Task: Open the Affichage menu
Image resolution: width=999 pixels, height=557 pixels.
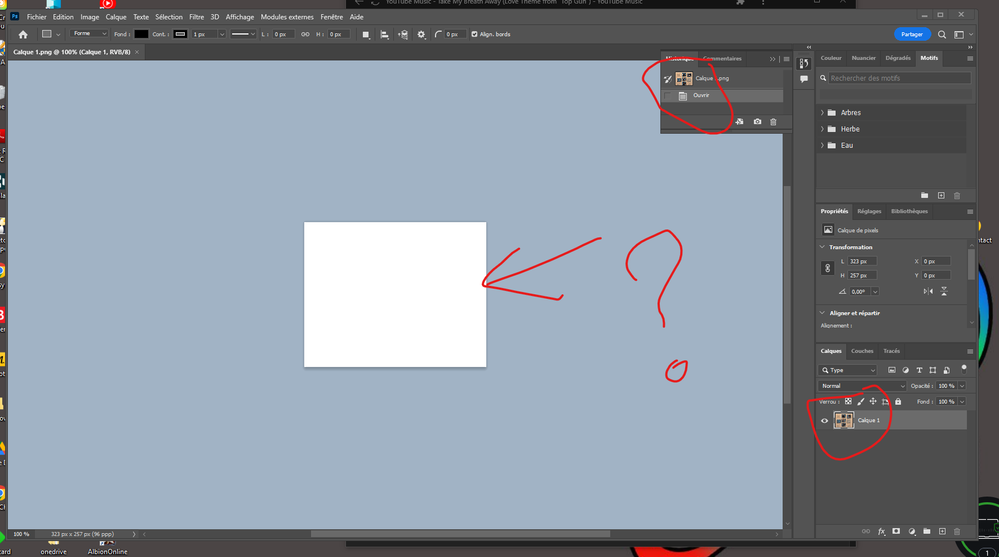Action: click(240, 17)
